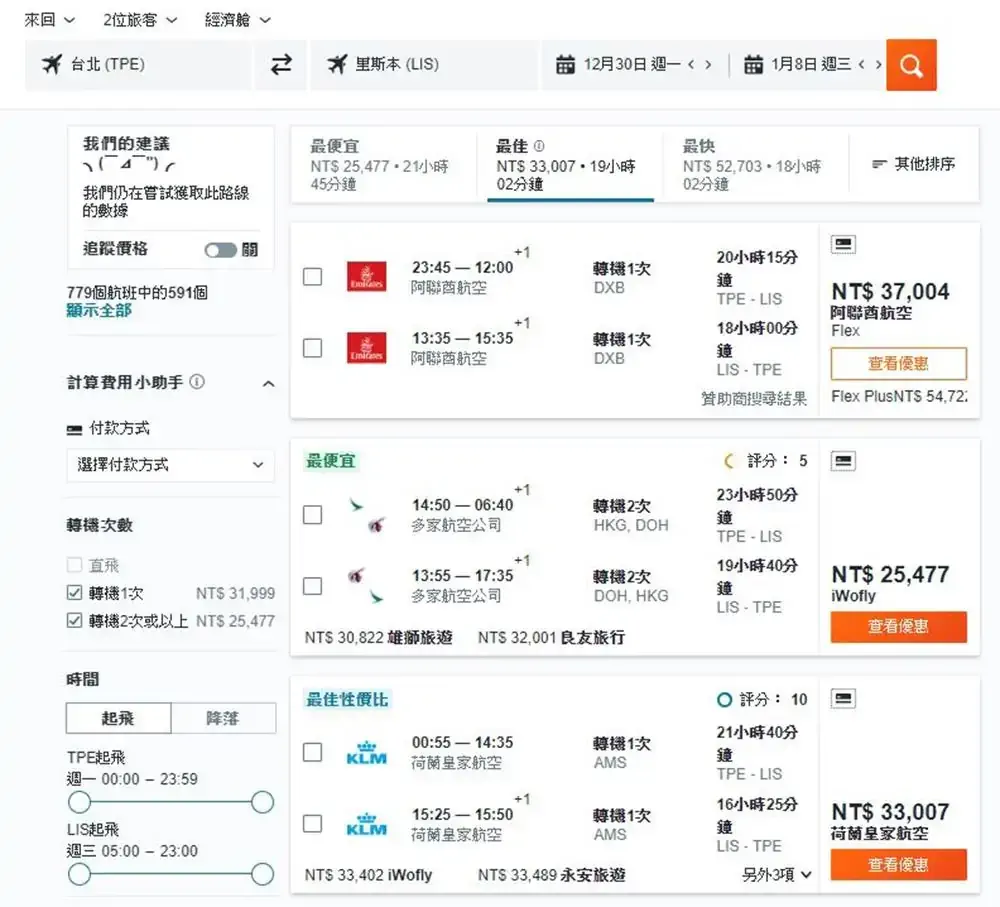Click airline logos on 13:55 flight
The width and height of the screenshot is (1000, 907).
pyautogui.click(x=367, y=586)
